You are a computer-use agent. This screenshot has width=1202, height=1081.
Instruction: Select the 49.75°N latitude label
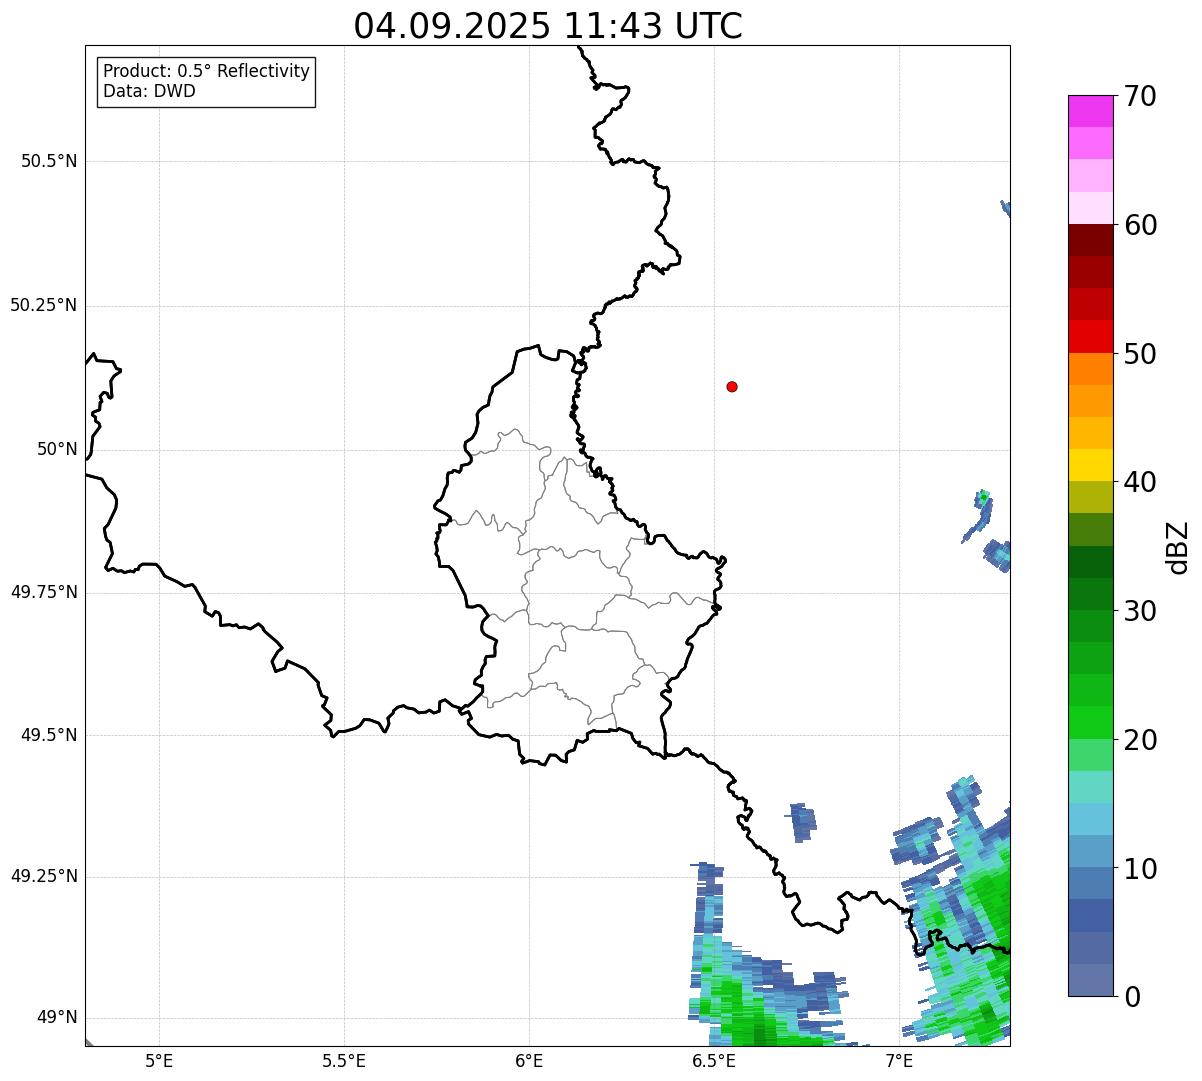point(44,592)
